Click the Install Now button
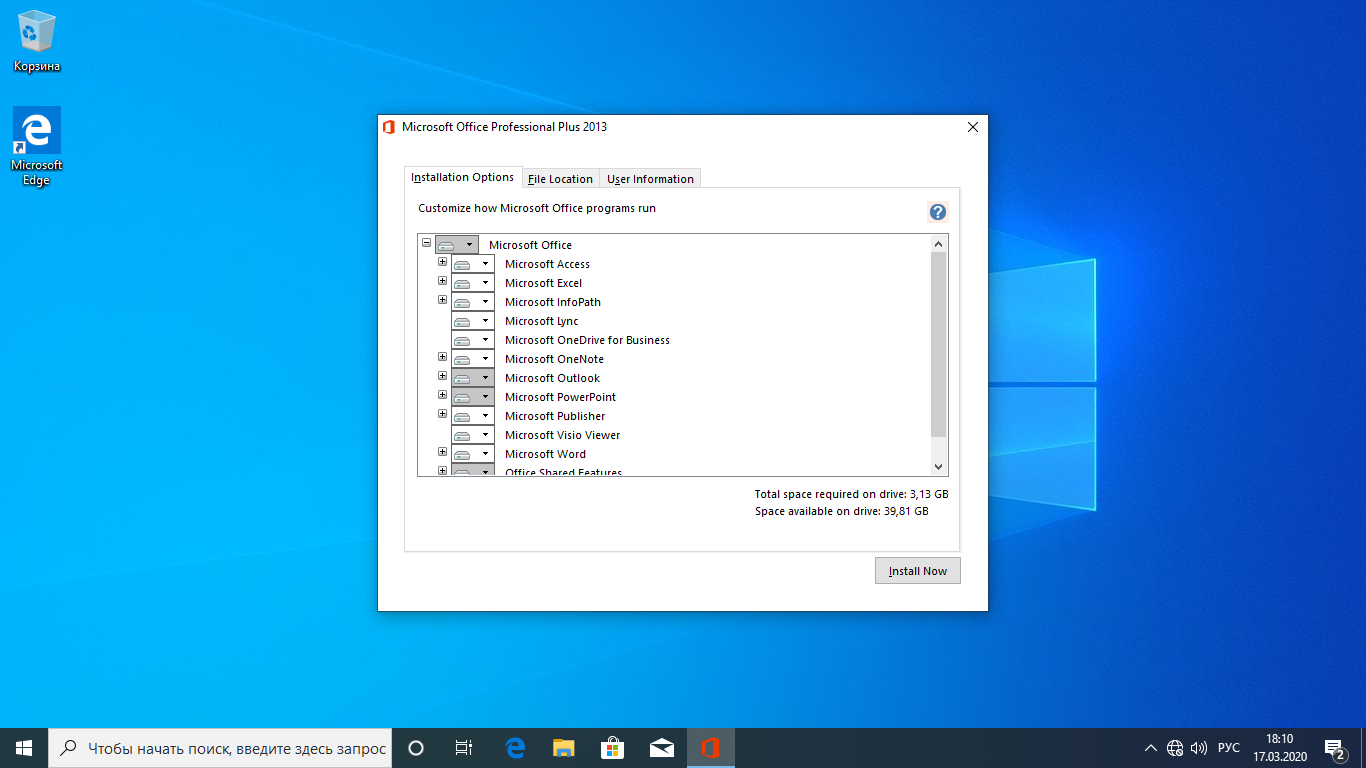 918,571
